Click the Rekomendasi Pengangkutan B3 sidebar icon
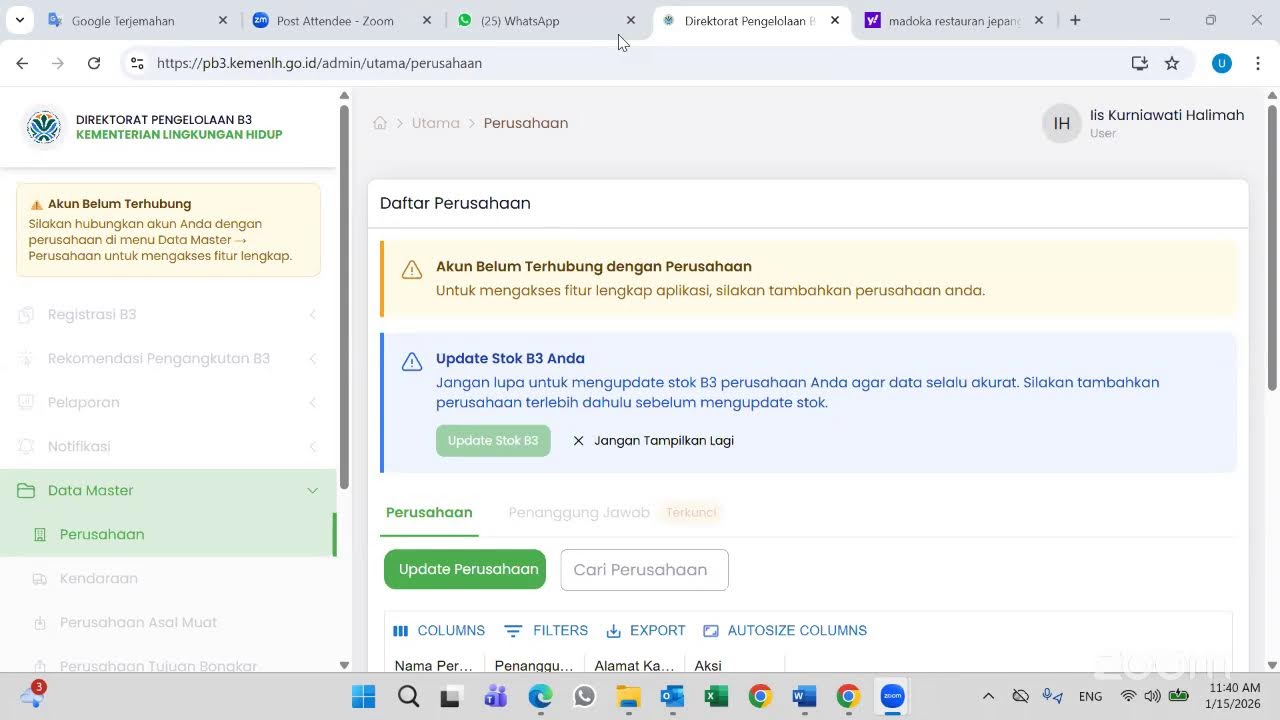The width and height of the screenshot is (1280, 720). pyautogui.click(x=27, y=359)
